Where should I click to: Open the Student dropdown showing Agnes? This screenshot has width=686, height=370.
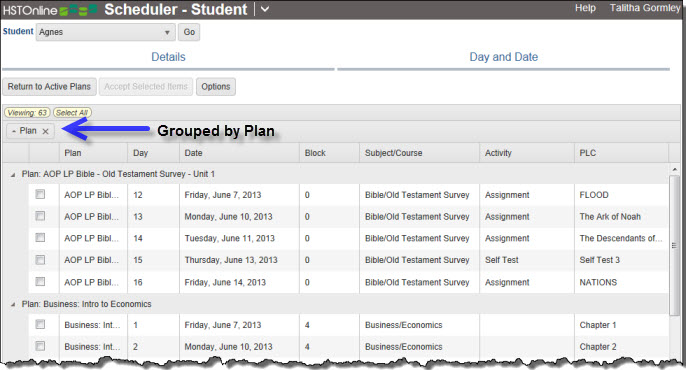coord(105,32)
